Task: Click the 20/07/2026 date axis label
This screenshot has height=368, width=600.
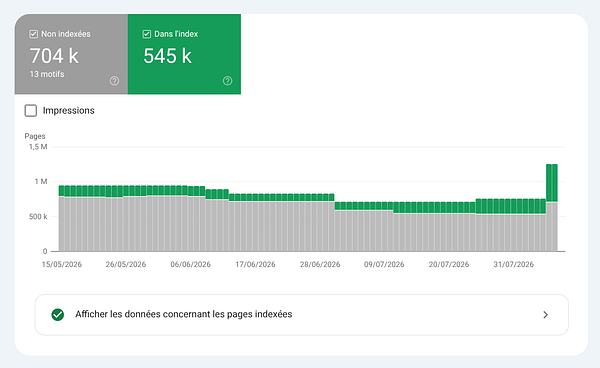Action: 449,264
